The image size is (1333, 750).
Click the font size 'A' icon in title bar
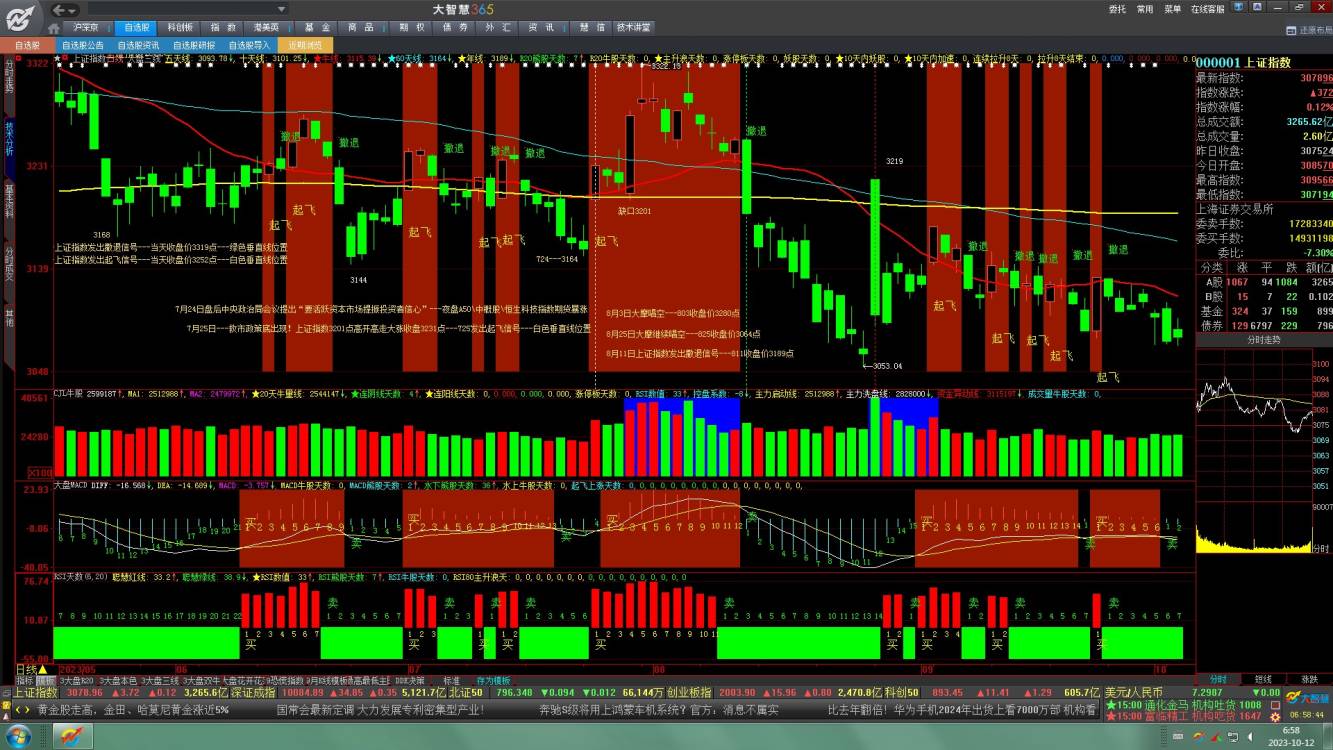pos(1256,8)
